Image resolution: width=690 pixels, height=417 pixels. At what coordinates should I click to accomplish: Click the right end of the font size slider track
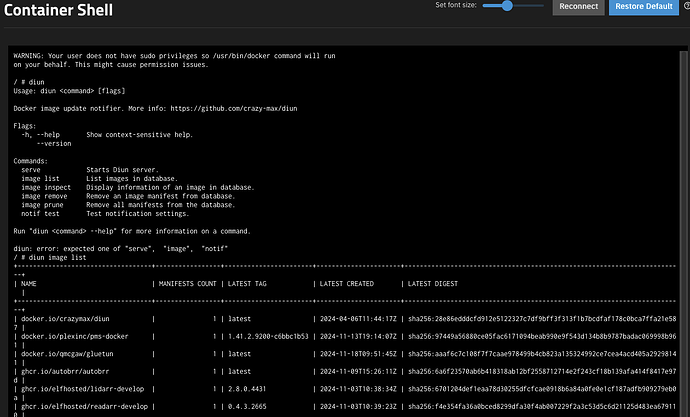pyautogui.click(x=542, y=6)
